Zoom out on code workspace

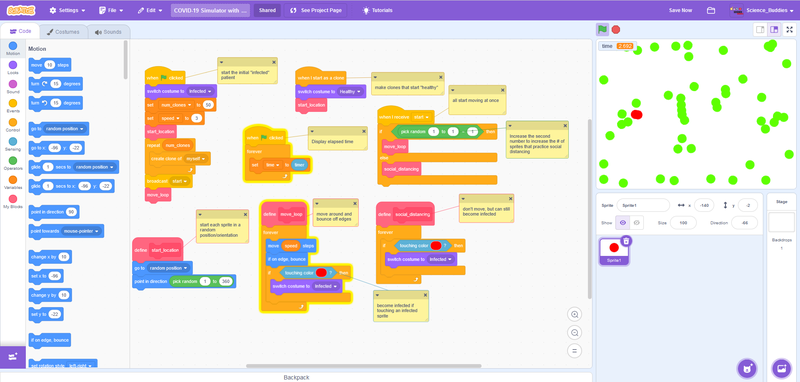click(574, 333)
